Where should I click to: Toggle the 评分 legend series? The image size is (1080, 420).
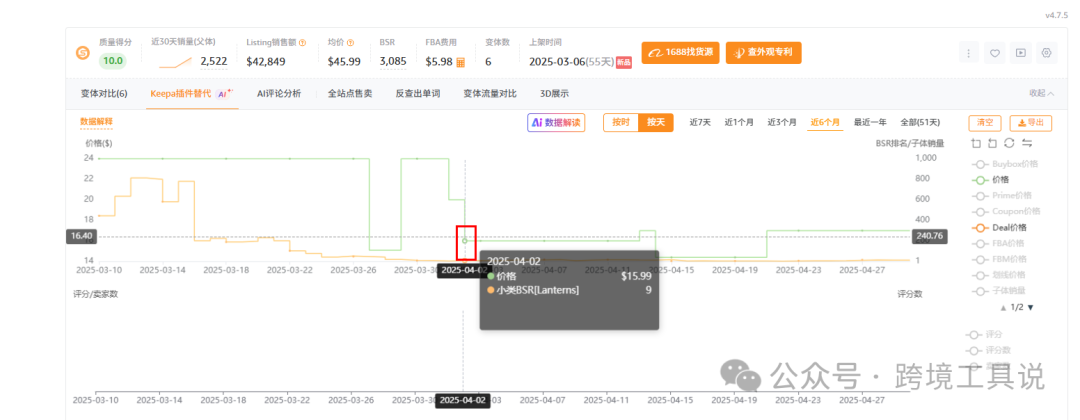pos(985,334)
